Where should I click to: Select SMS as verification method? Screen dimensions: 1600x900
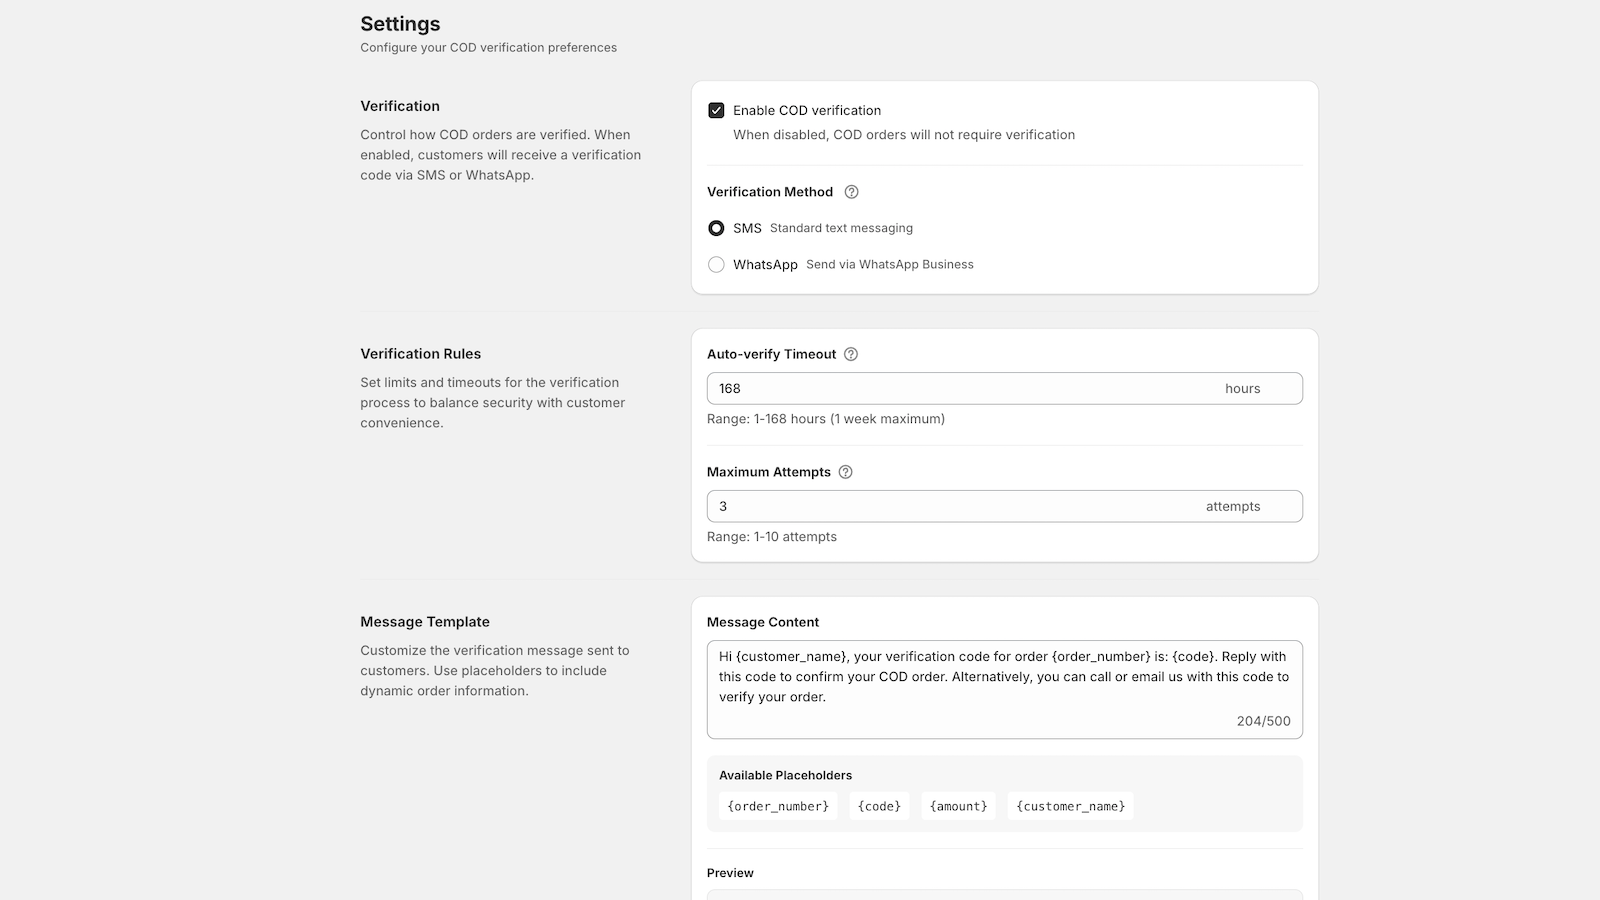pos(716,228)
